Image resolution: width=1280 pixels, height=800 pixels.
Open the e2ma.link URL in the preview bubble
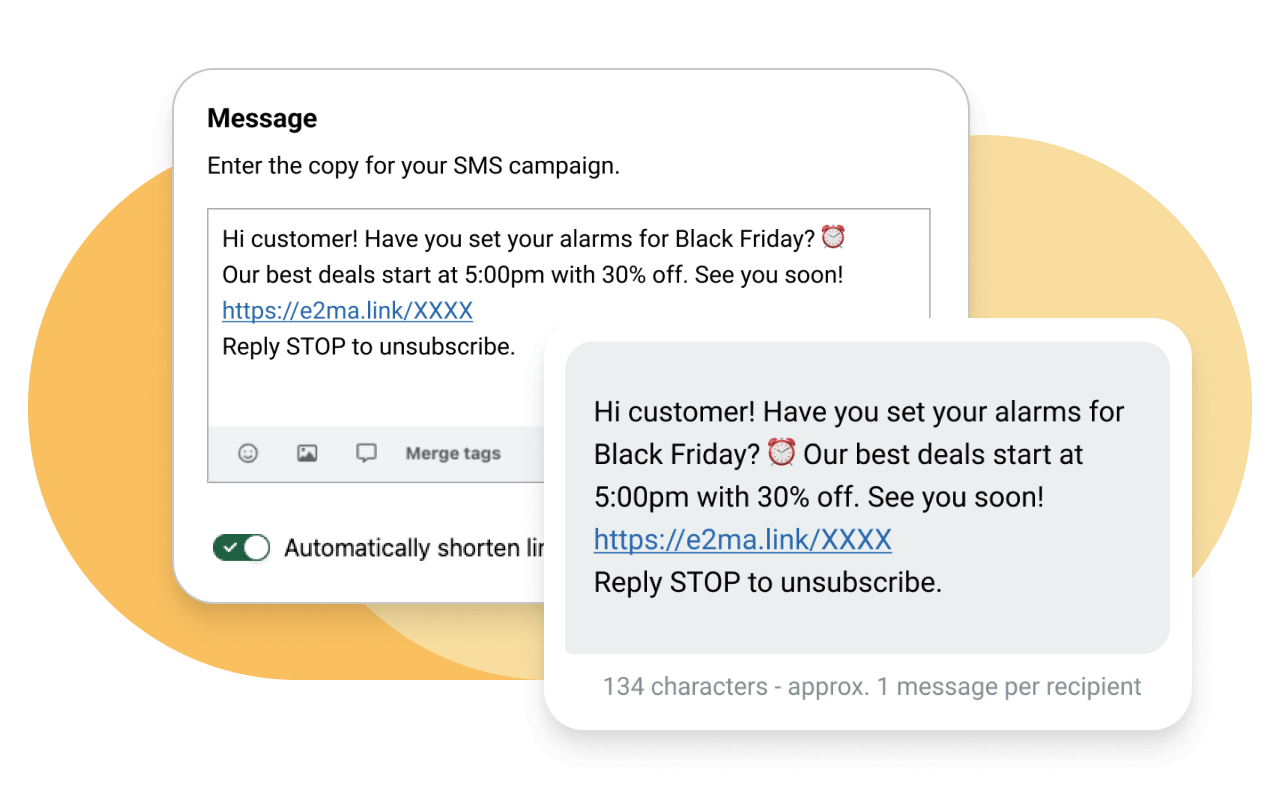[x=741, y=539]
